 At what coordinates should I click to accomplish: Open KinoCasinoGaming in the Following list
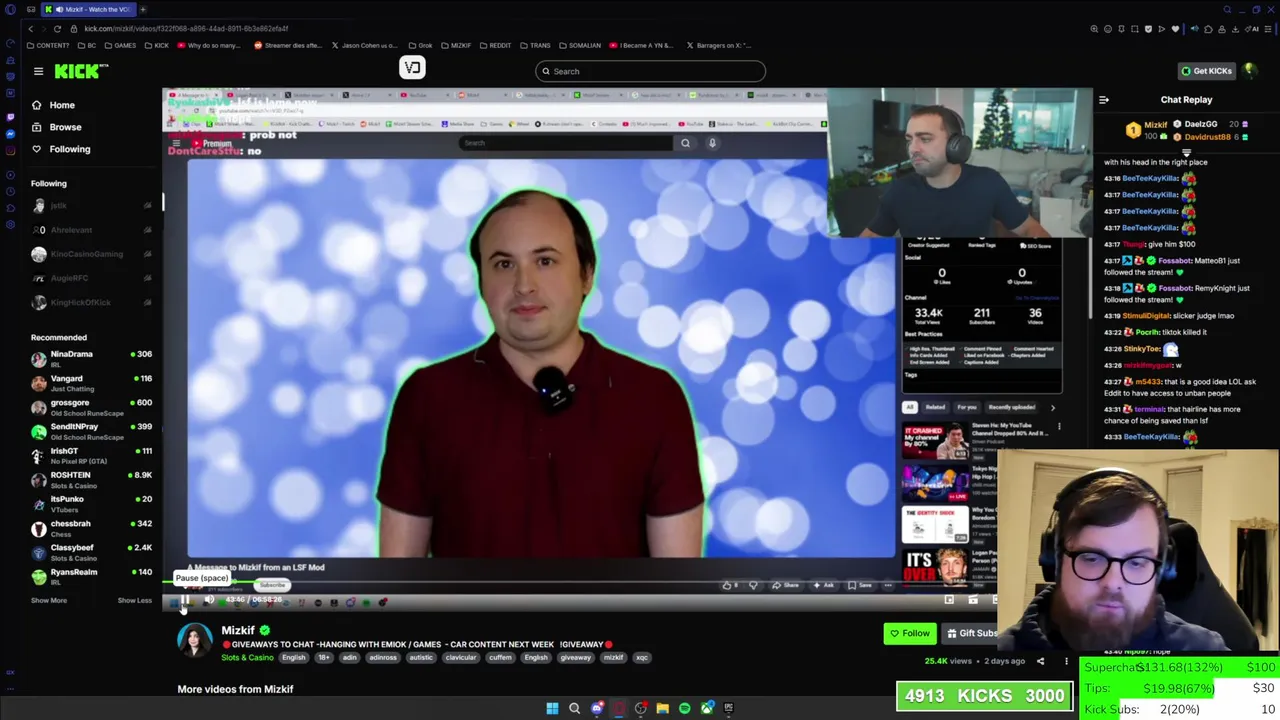tap(92, 254)
